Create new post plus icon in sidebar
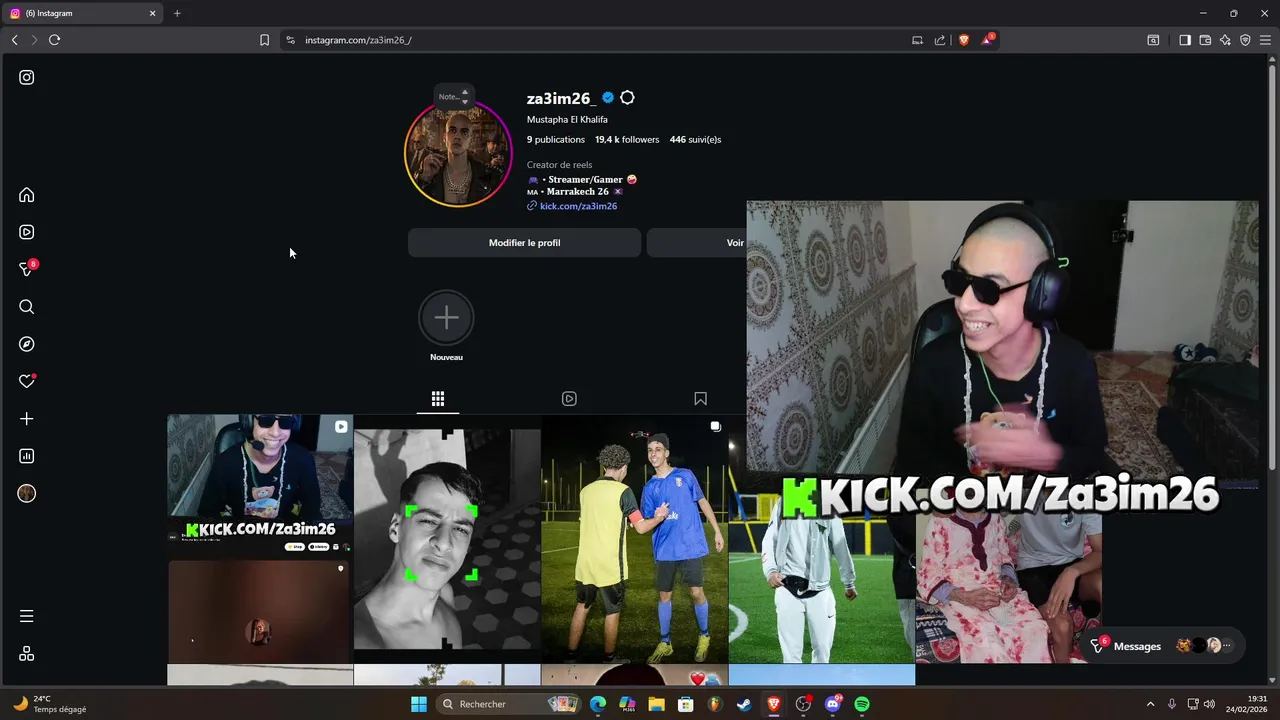This screenshot has height=720, width=1280. tap(27, 419)
